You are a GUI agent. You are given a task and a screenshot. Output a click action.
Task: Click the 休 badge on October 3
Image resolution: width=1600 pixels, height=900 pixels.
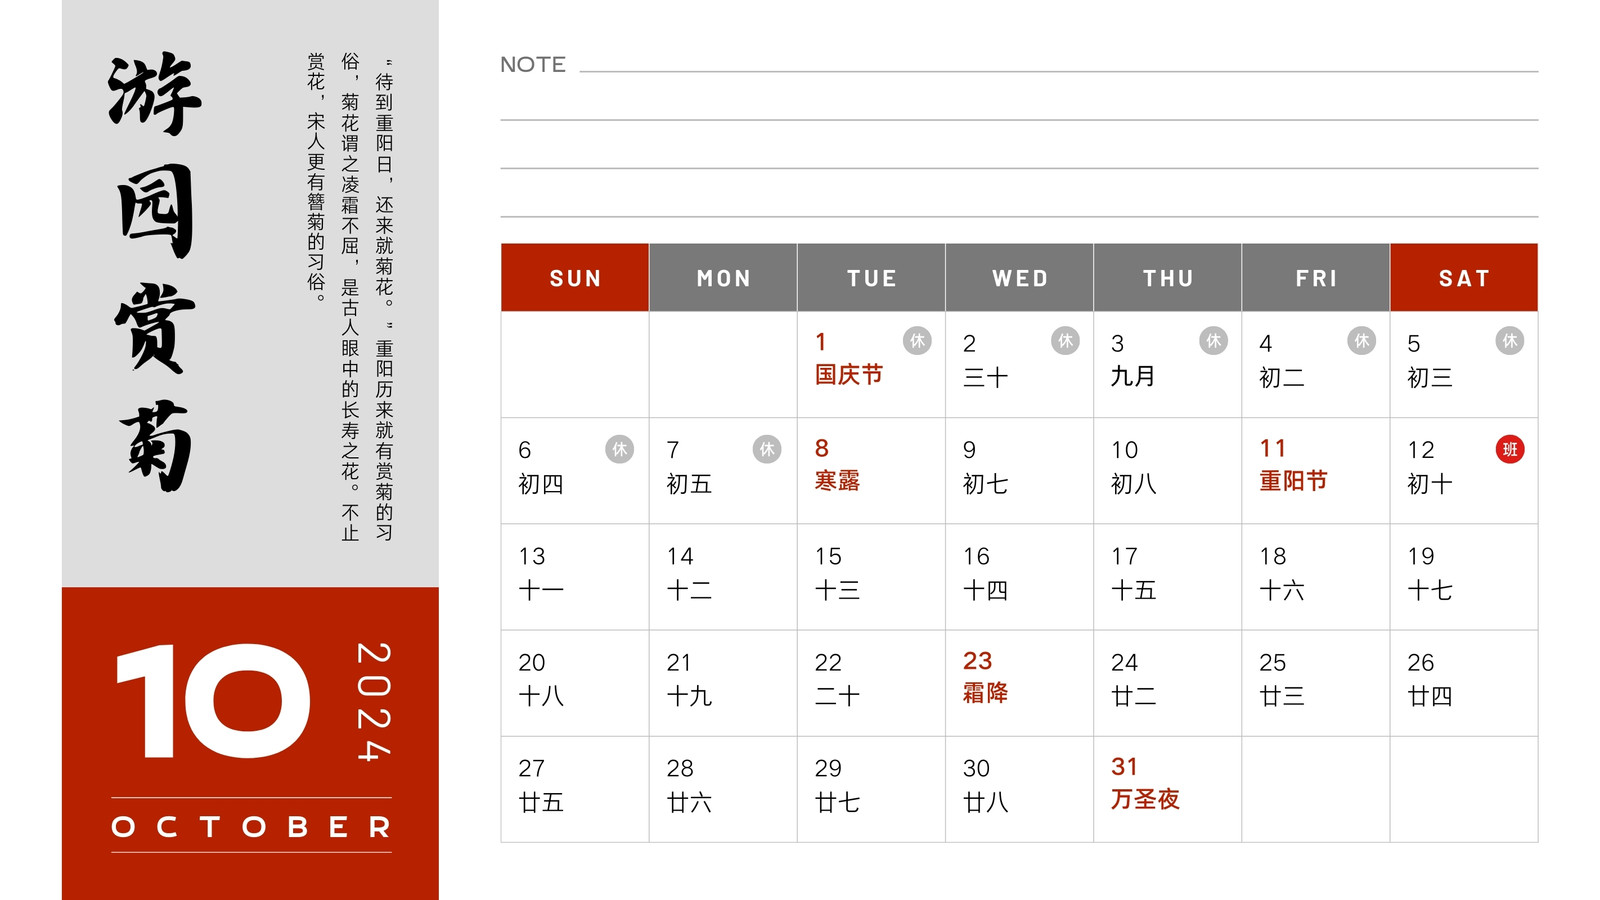1213,341
